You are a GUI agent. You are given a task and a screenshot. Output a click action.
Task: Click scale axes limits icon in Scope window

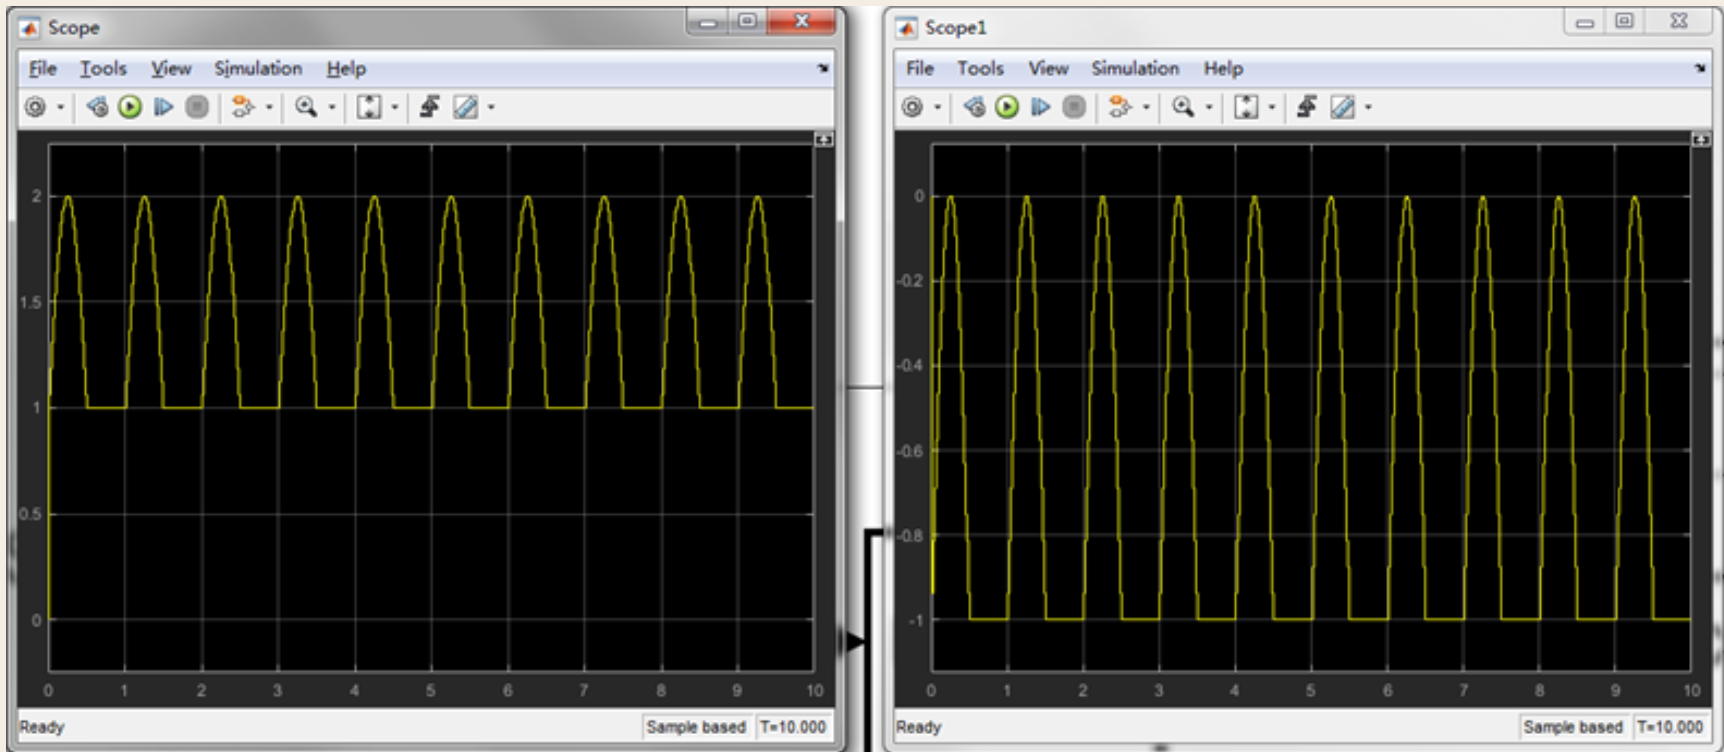[369, 107]
